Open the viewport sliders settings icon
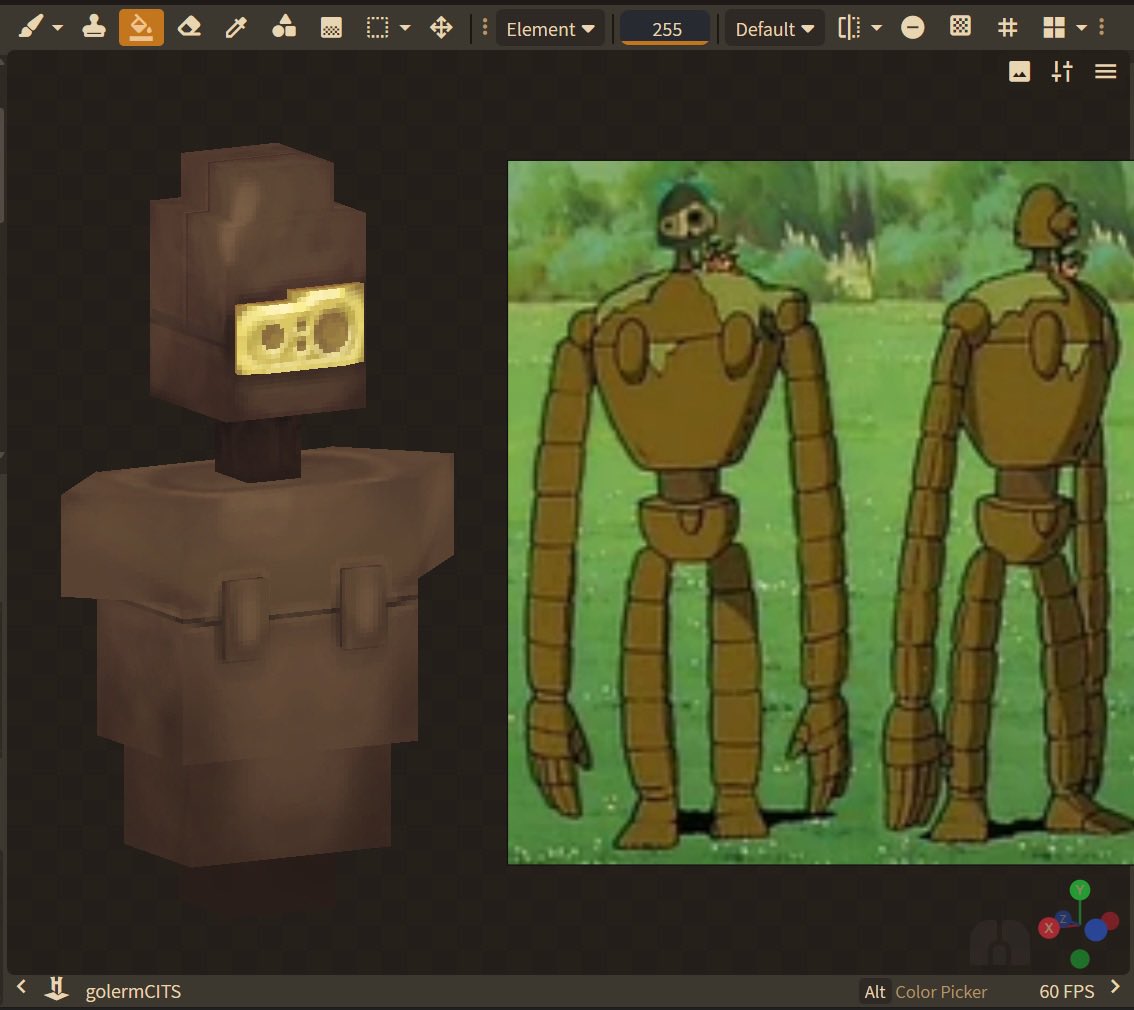The width and height of the screenshot is (1134, 1010). 1062,72
